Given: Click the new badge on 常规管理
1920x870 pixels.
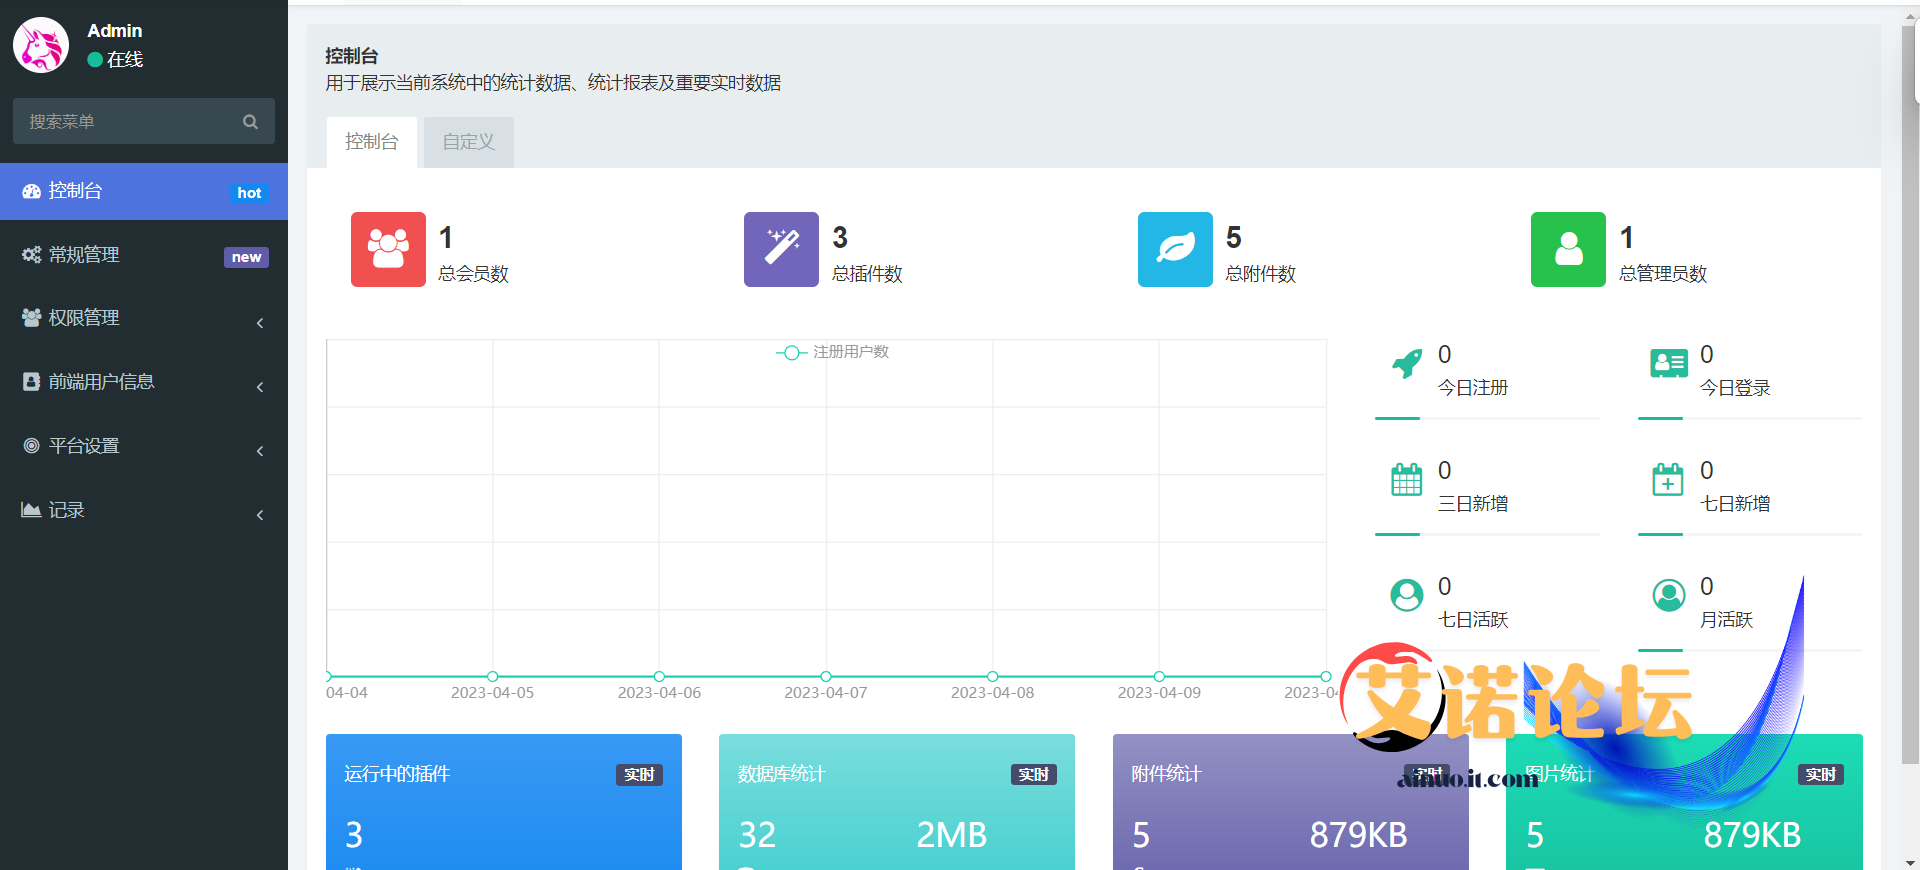Looking at the screenshot, I should [x=246, y=257].
